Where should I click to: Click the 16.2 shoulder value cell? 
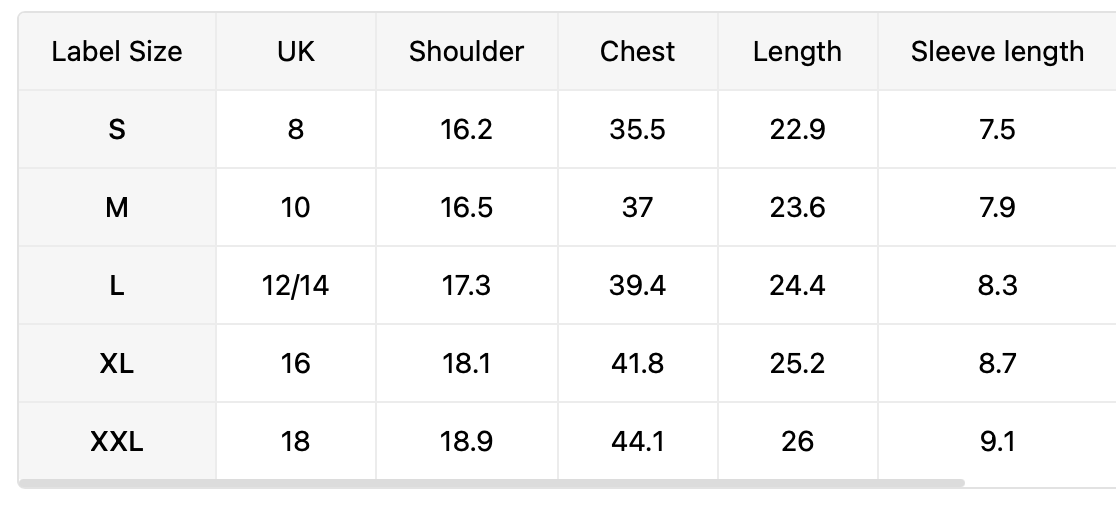pos(467,130)
